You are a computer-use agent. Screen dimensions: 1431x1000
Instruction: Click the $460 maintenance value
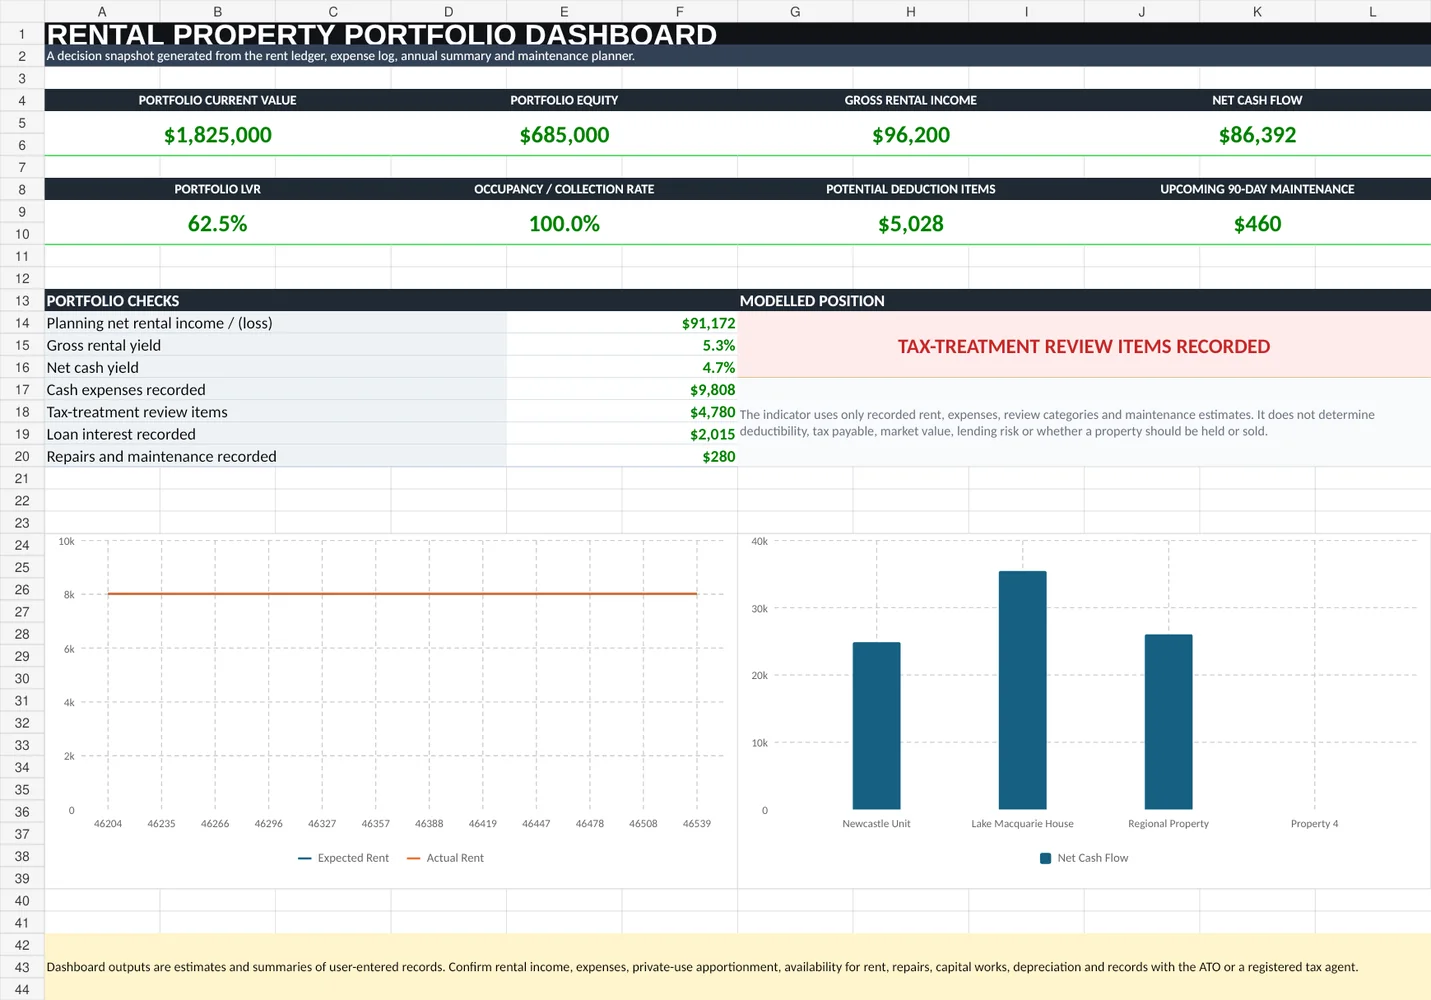1257,224
